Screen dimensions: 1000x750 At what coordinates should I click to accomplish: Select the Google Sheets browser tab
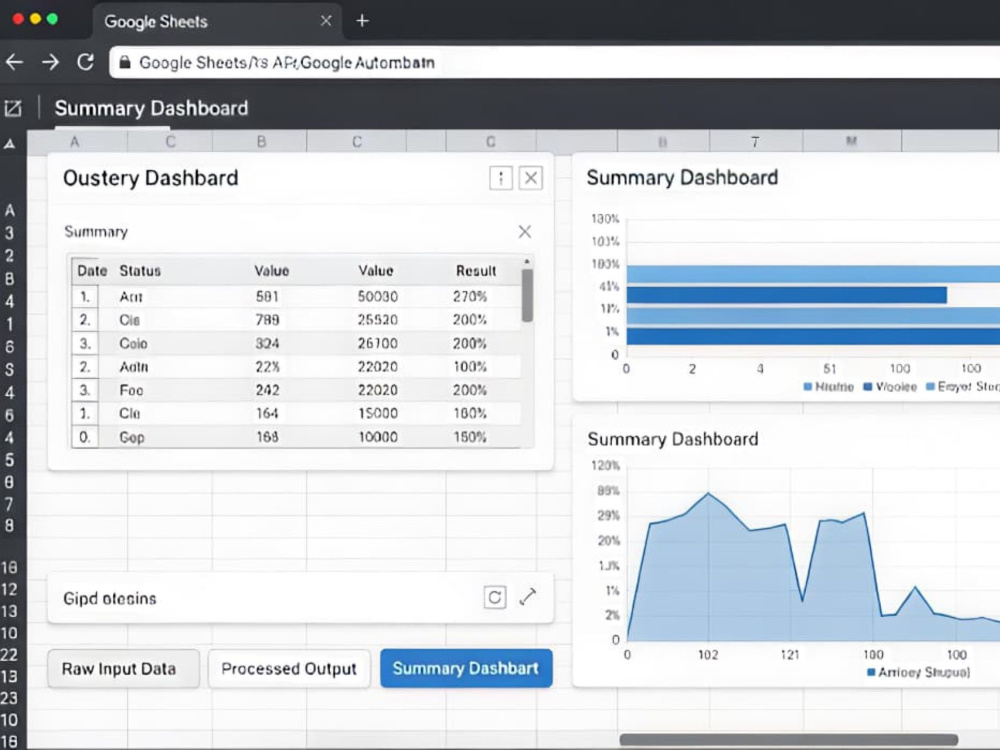pos(217,21)
